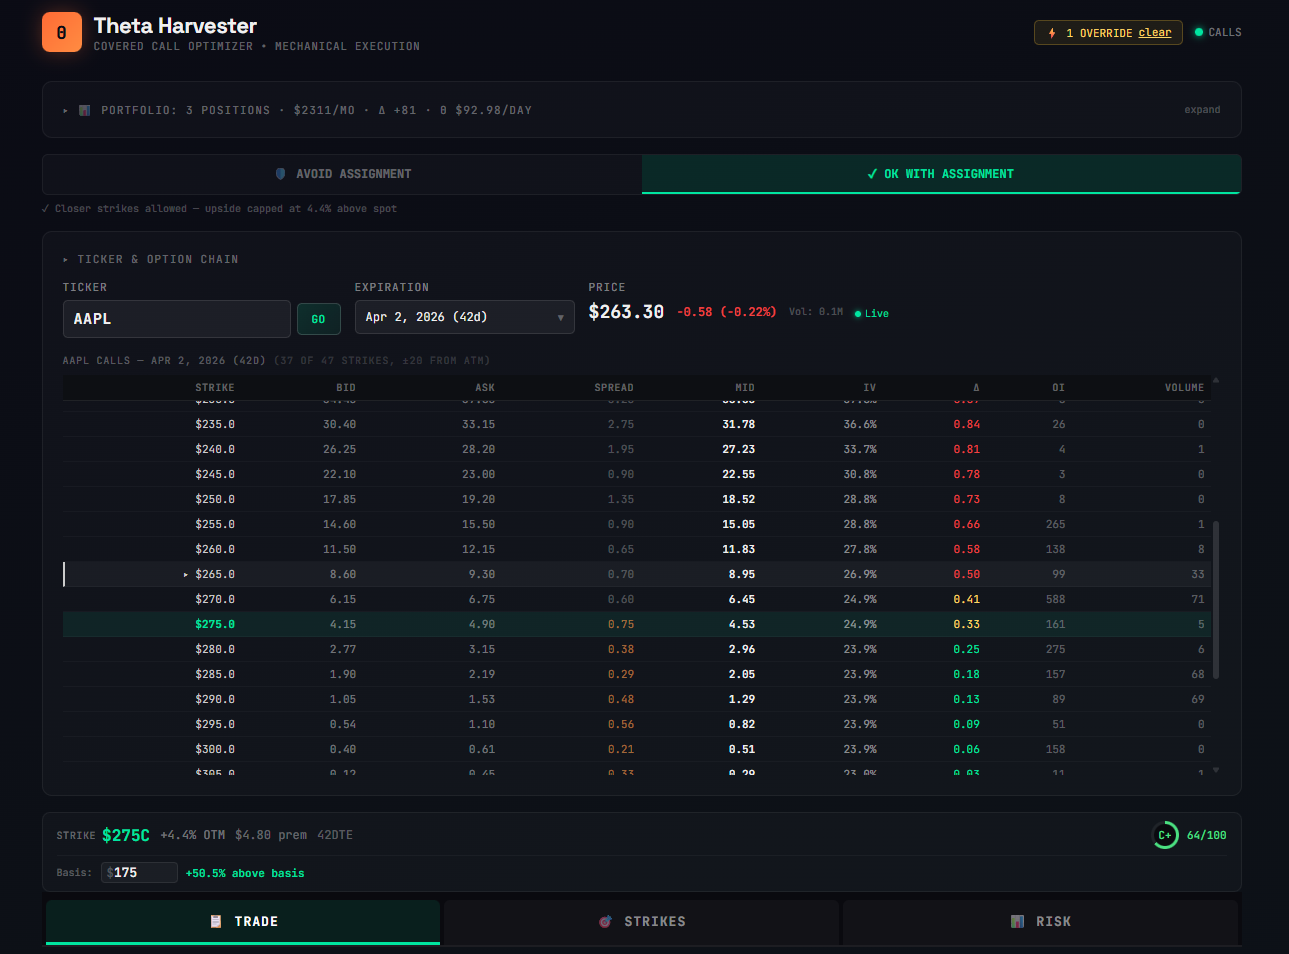Click the target icon beside STRIKES

pos(605,922)
